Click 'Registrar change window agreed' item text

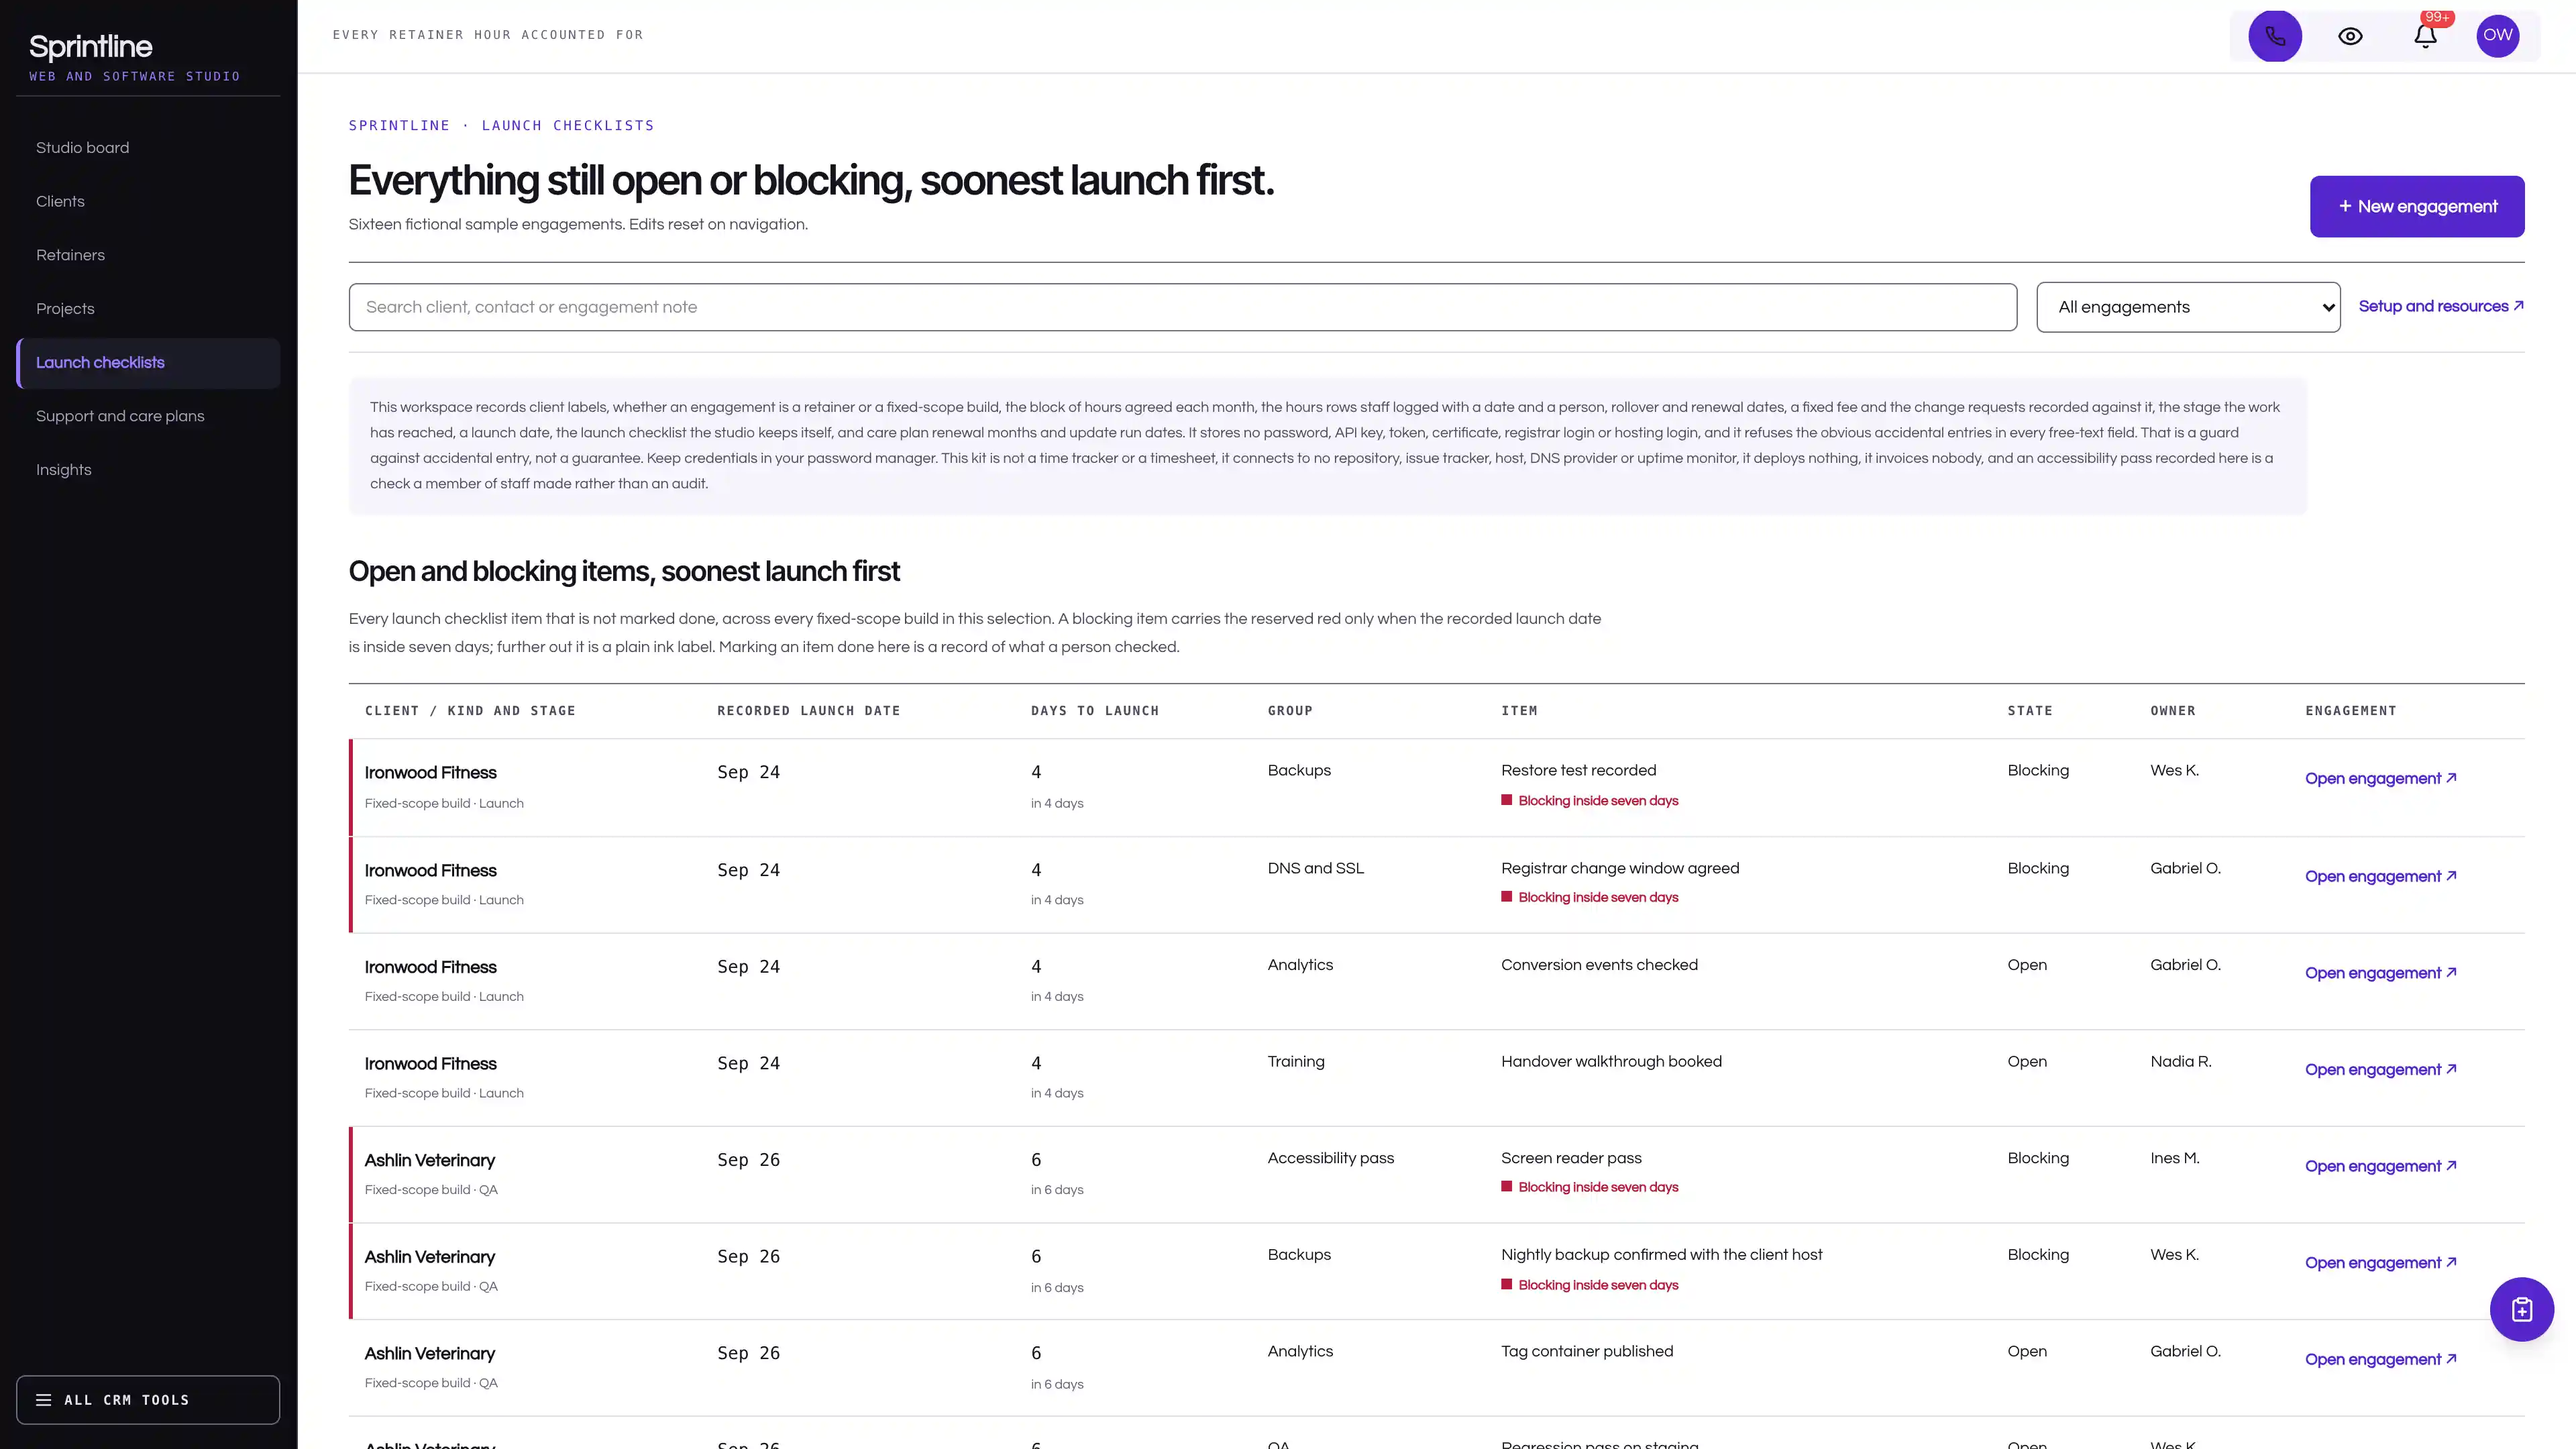(x=1620, y=869)
